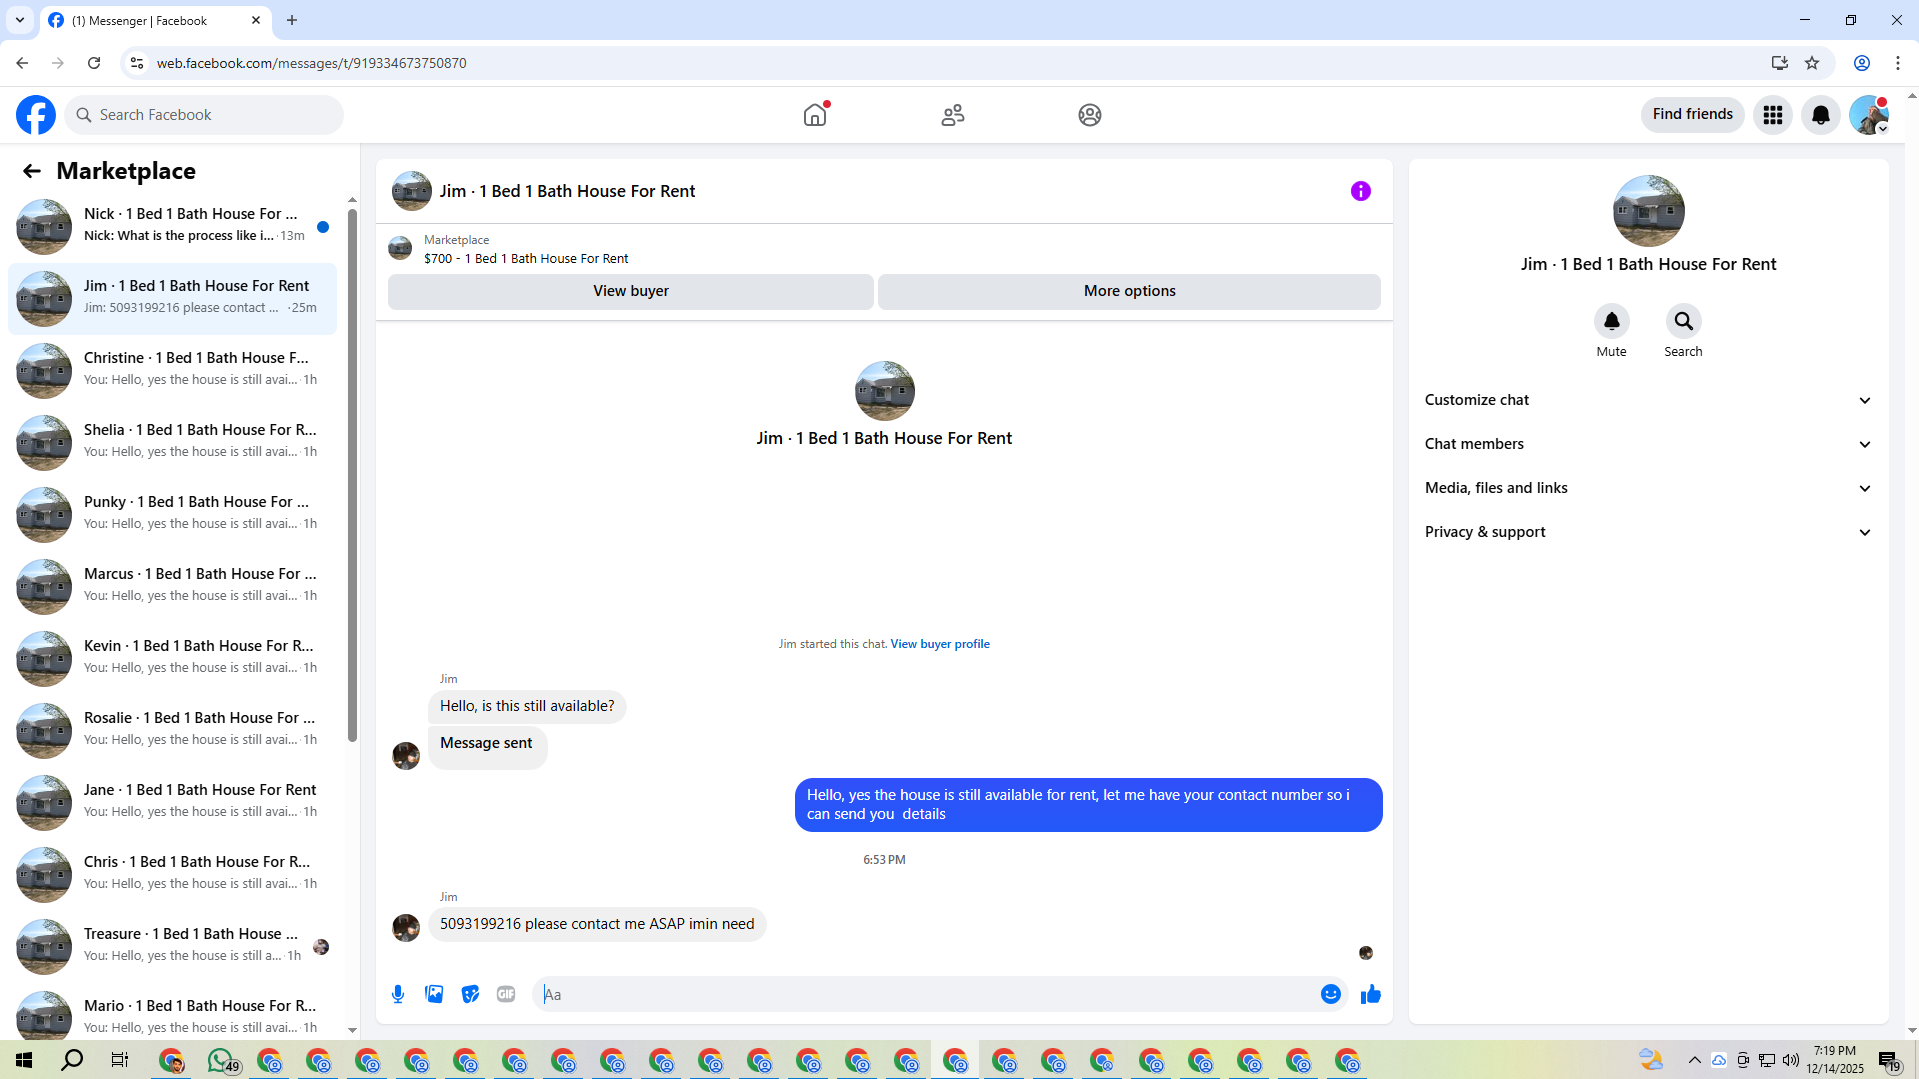Open WhatsApp from the taskbar
Screen dimensions: 1919x1079
coord(222,1060)
